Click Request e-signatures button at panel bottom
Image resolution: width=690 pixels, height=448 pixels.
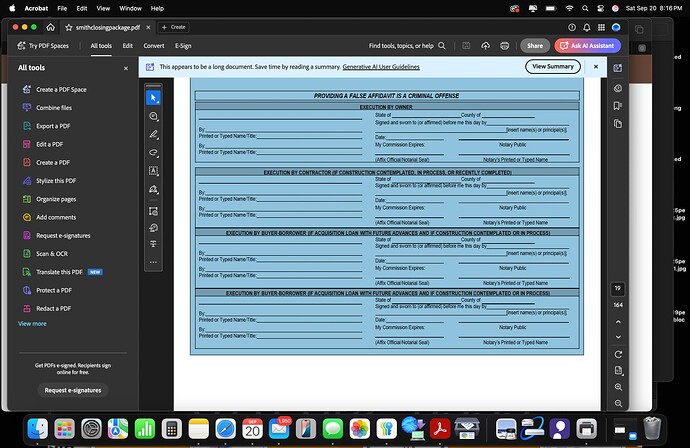pos(73,390)
